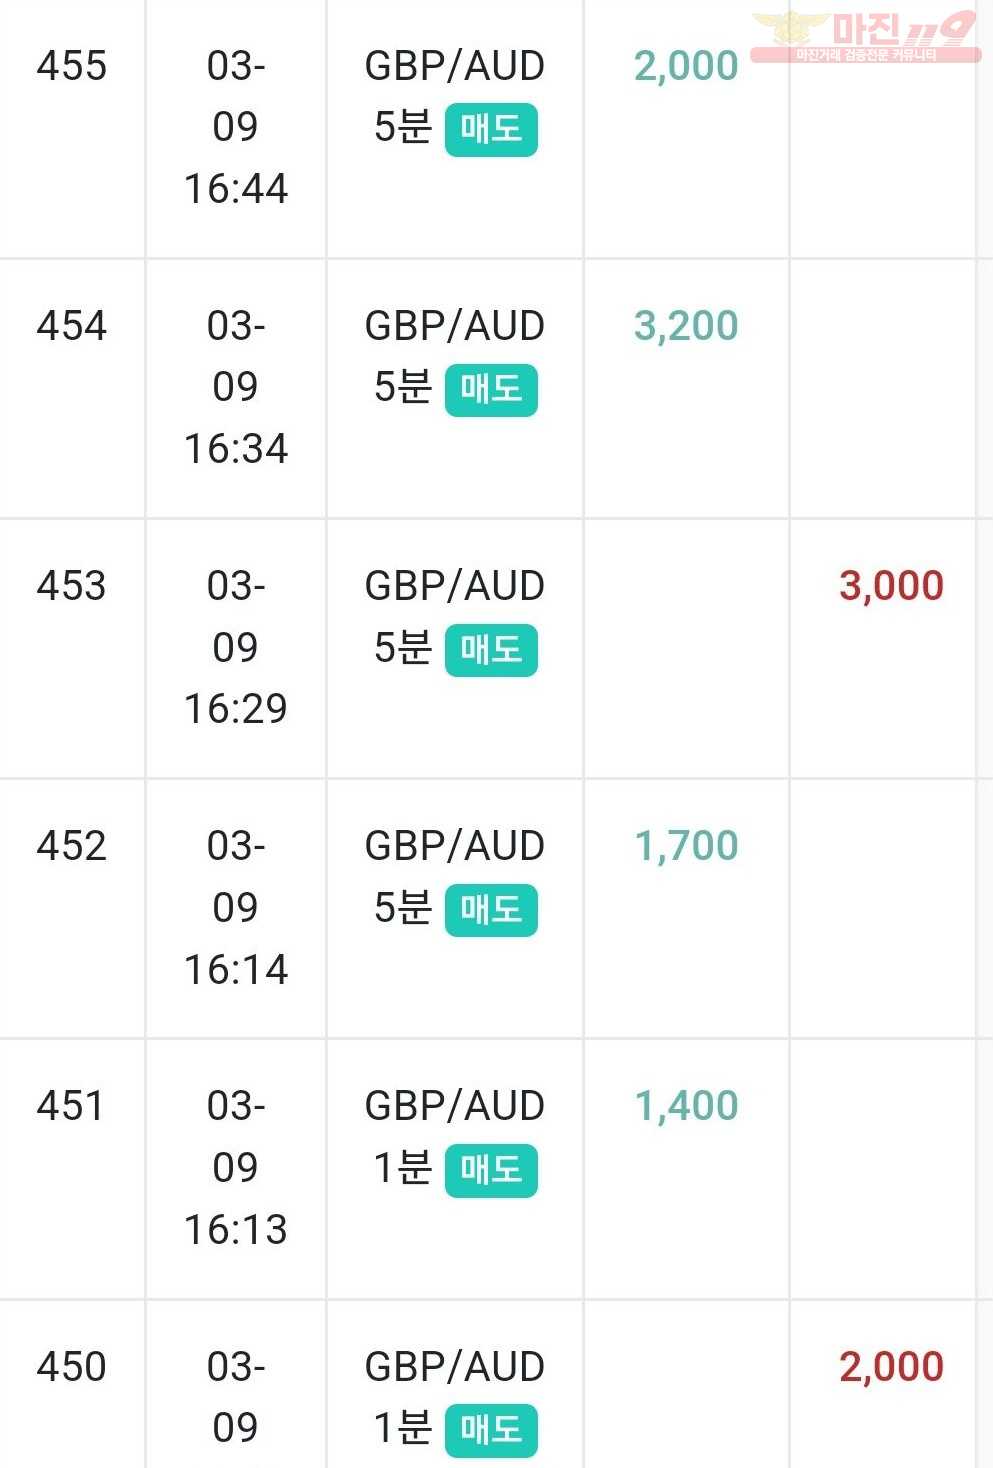Select the red 2,000 amount in row 450
Viewport: 993px width, 1468px height.
892,1367
